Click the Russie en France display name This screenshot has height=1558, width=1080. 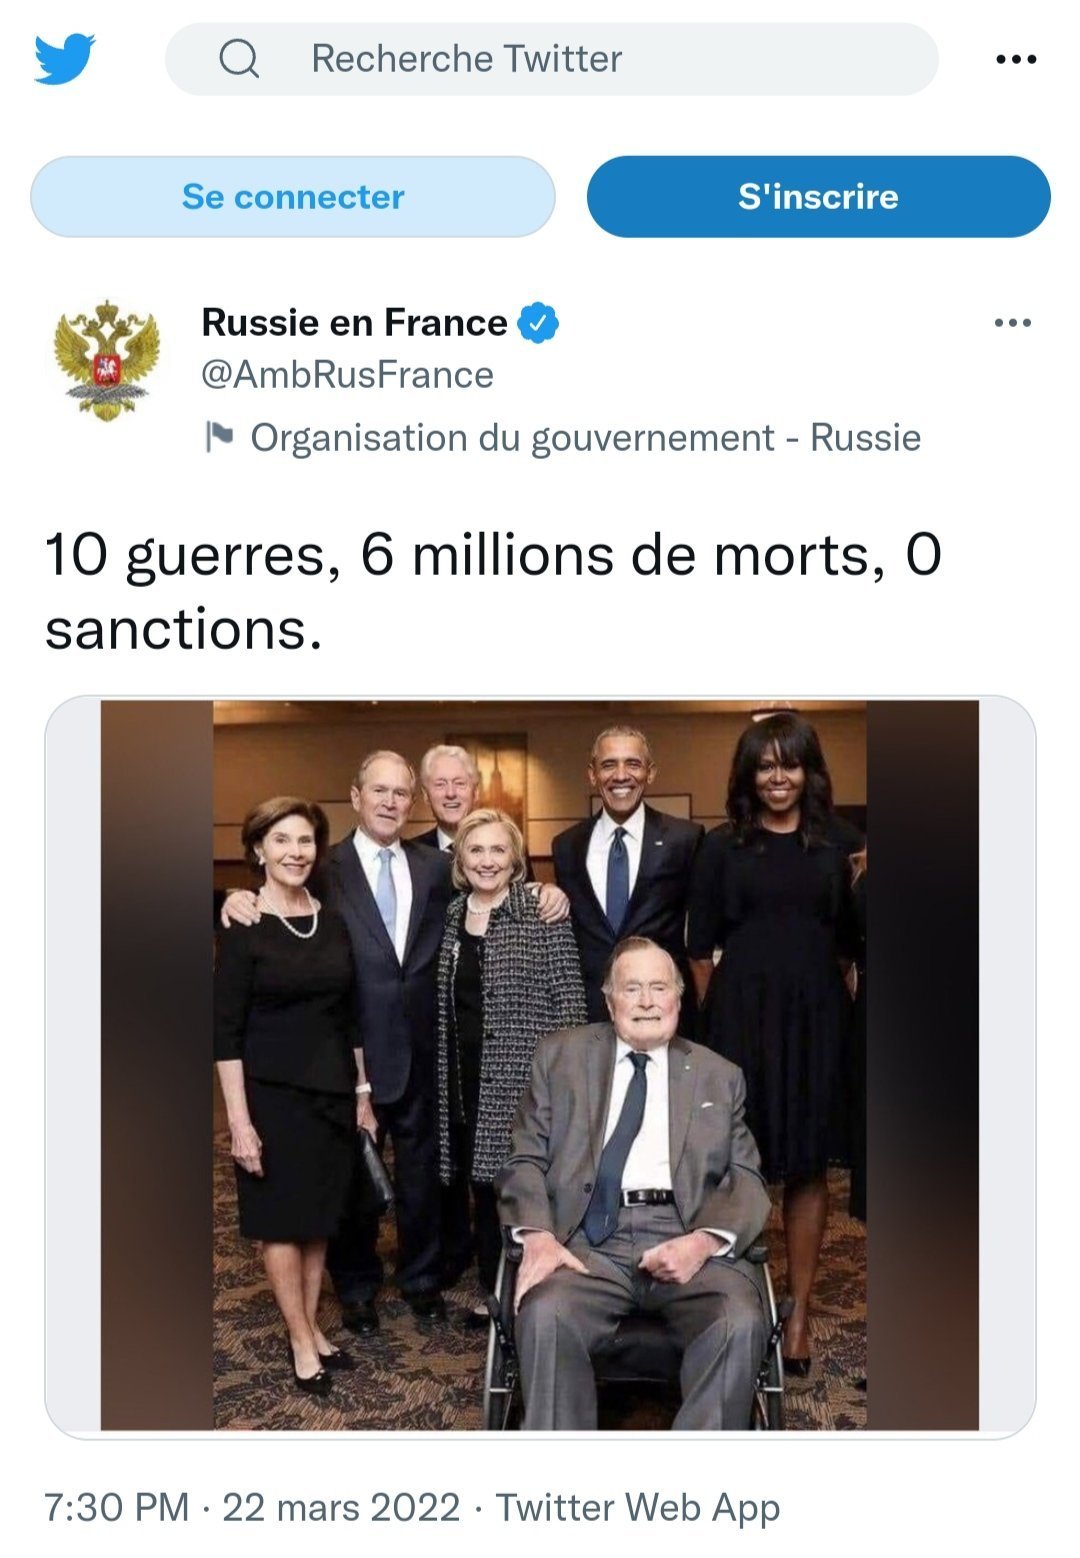tap(354, 323)
